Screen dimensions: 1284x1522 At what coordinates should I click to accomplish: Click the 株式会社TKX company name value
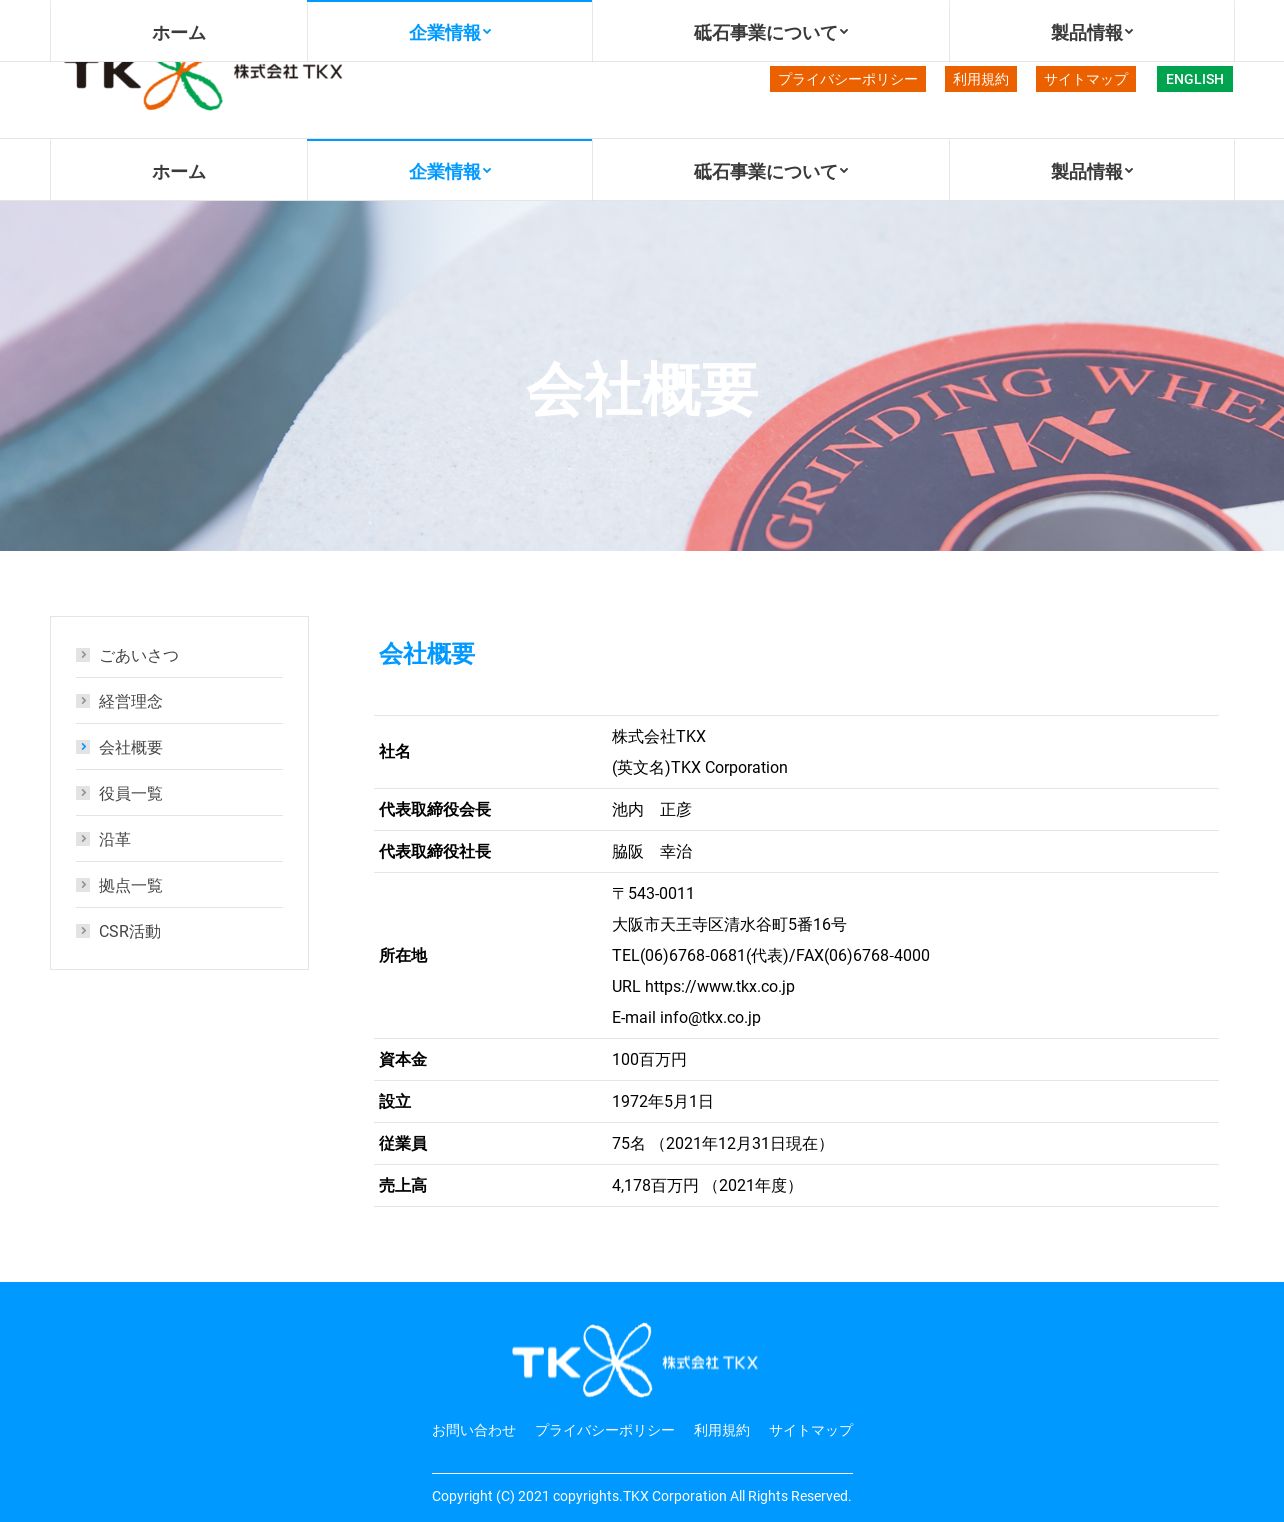click(x=659, y=737)
